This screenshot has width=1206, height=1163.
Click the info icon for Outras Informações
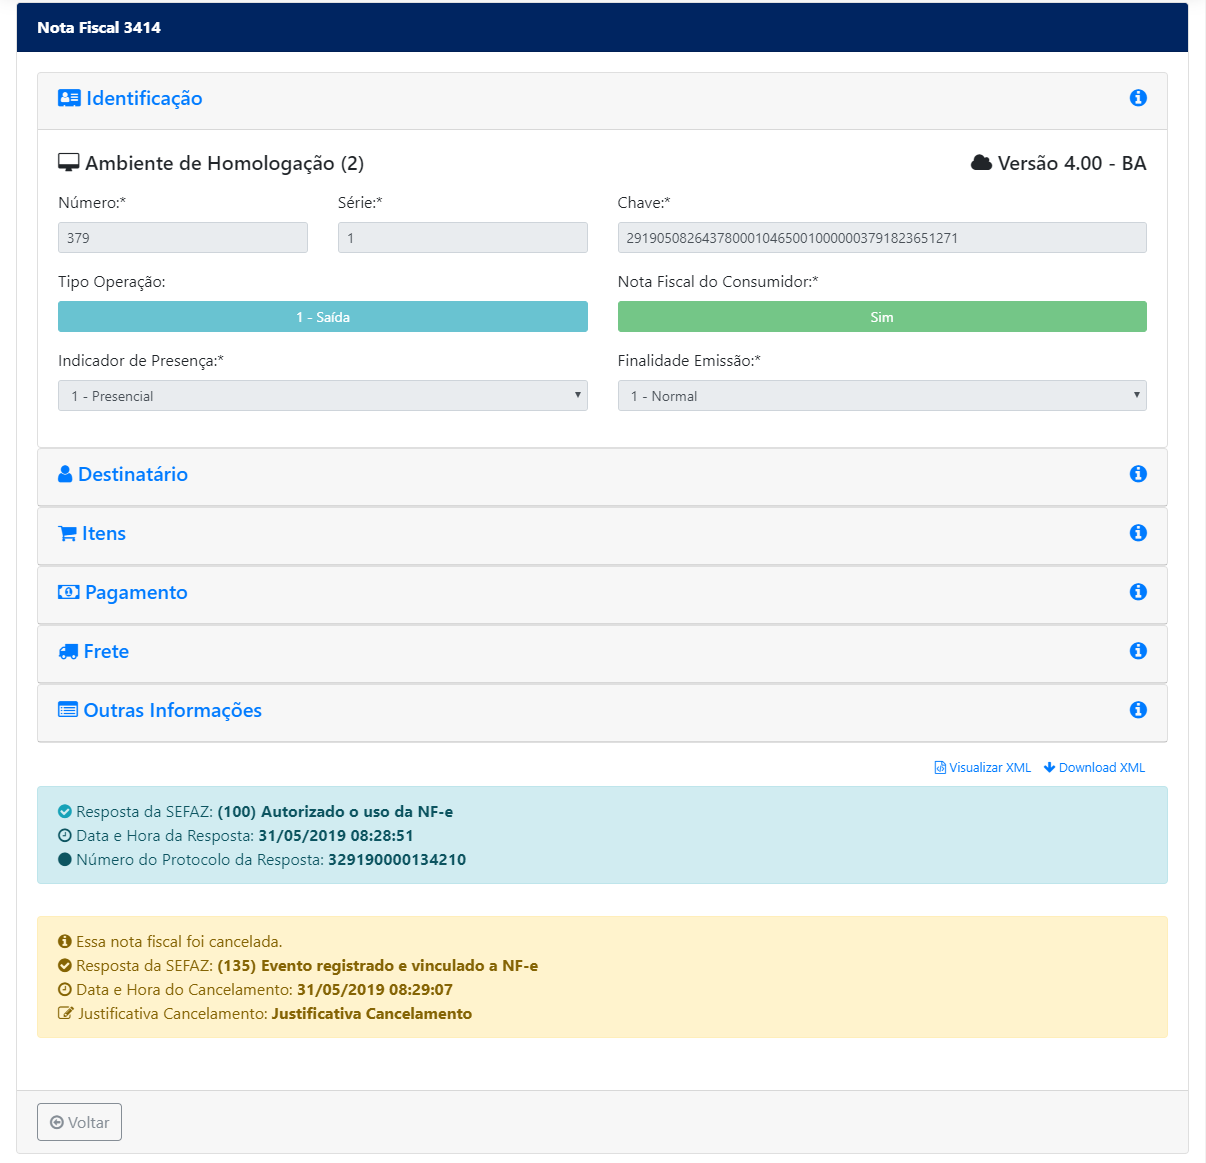point(1138,710)
